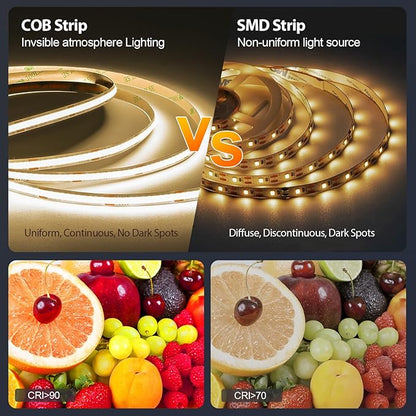Image resolution: width=416 pixels, height=416 pixels.
Task: Open the CRI>90 vivid fruit image
Action: click(x=106, y=334)
